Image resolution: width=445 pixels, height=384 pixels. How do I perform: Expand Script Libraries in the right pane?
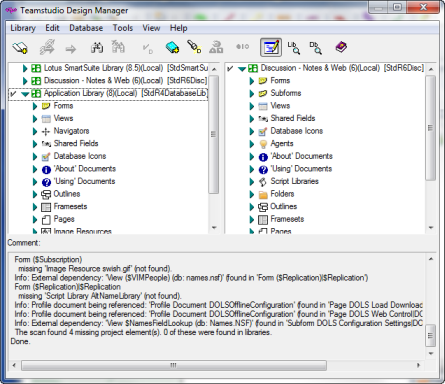252,182
